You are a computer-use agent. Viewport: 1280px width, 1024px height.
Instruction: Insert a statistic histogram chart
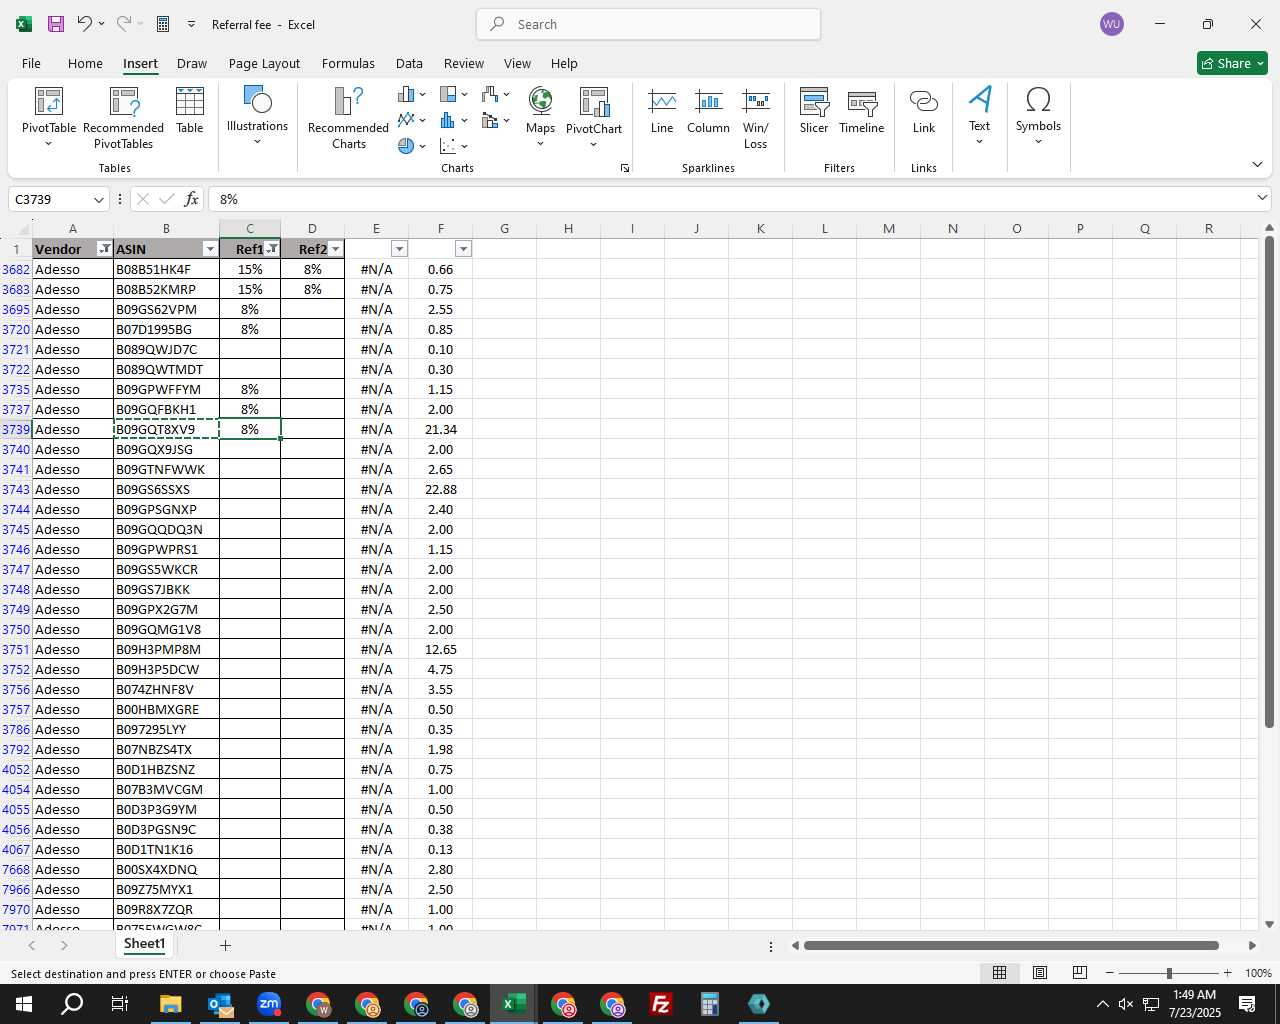[453, 120]
